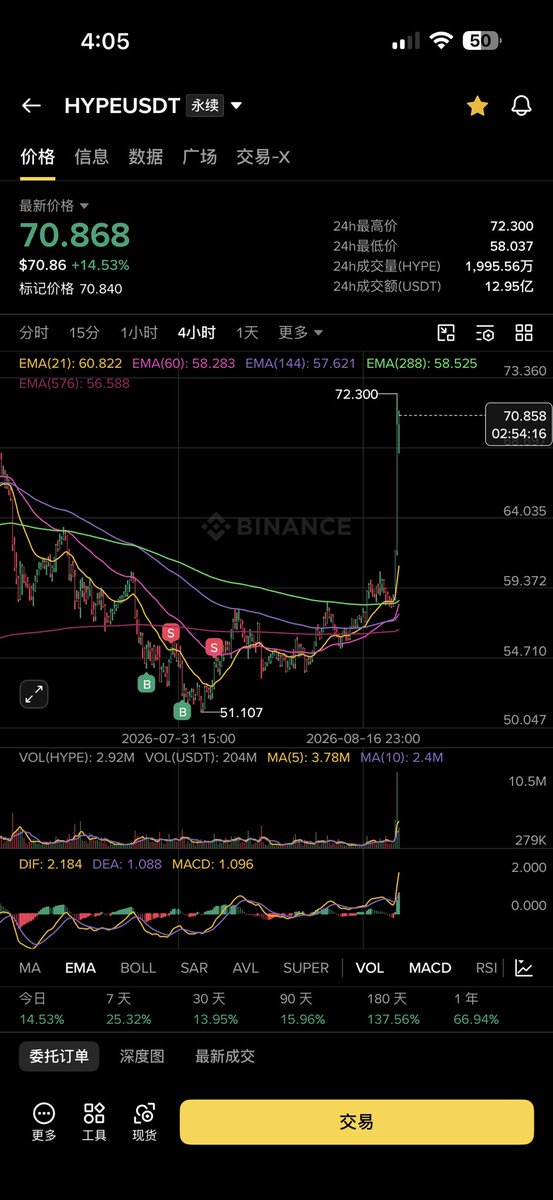Select the 委托订单 tab
Viewport: 553px width, 1200px height.
59,1056
